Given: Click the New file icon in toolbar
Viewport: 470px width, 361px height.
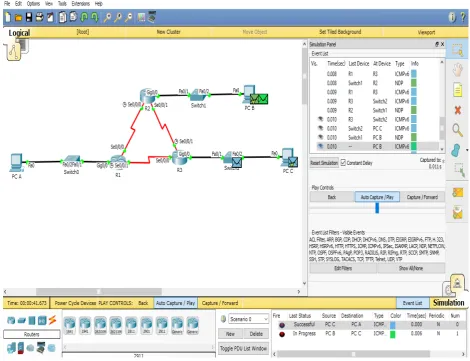Looking at the screenshot, I should [8, 17].
